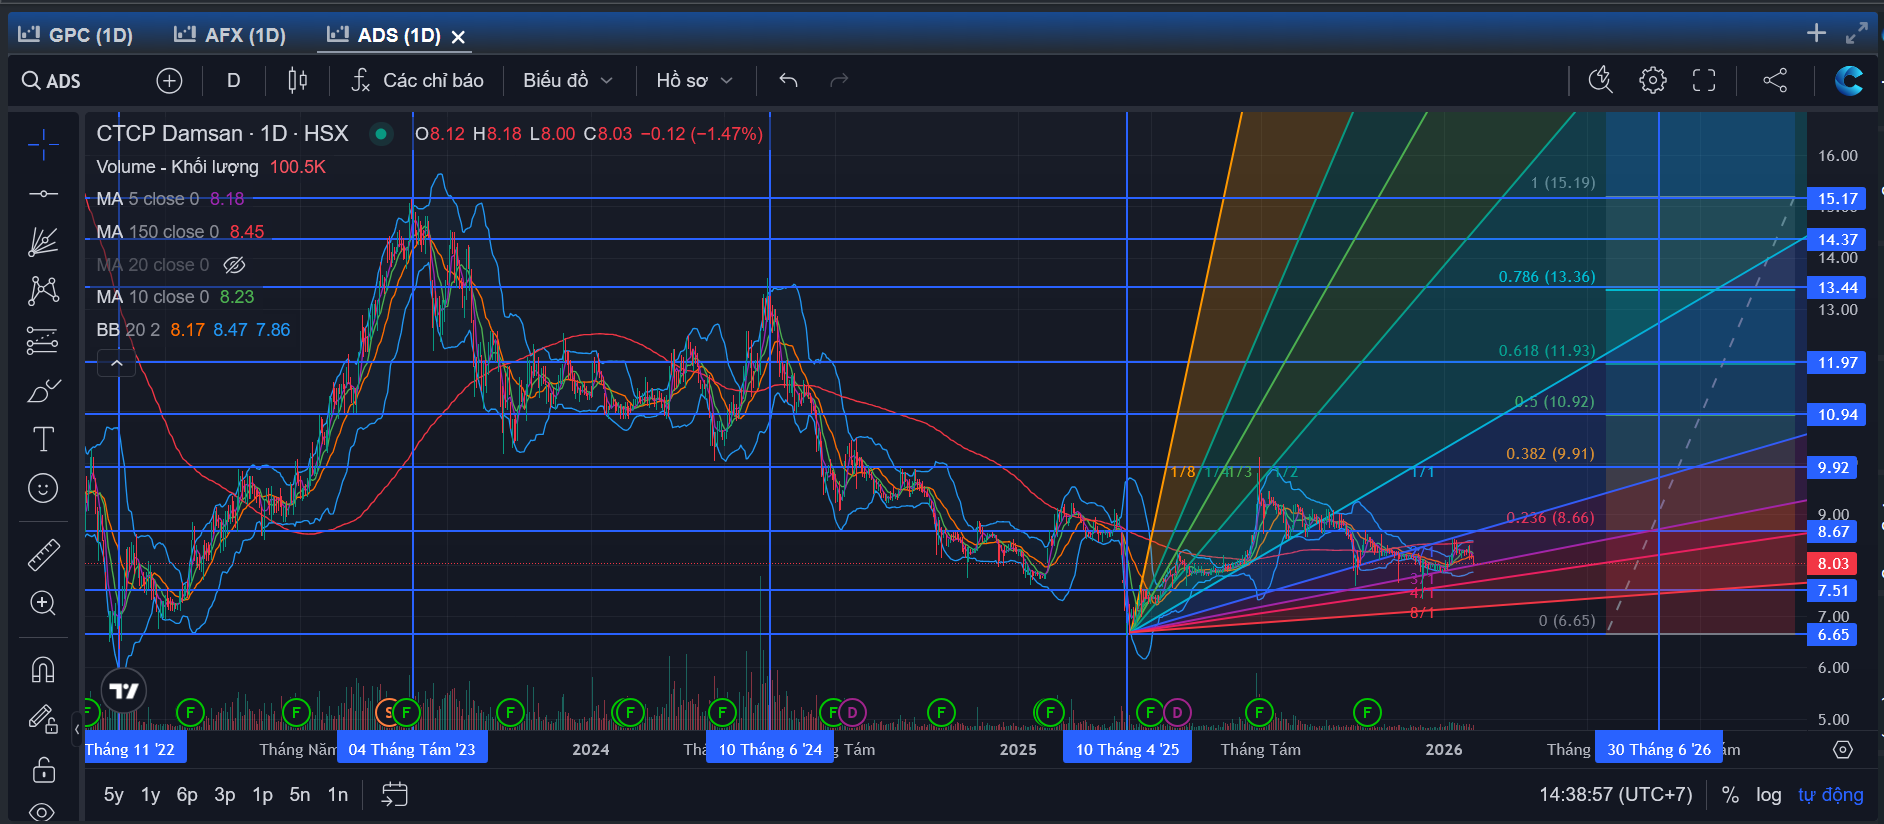The height and width of the screenshot is (824, 1884).
Task: Expand the Hồ sơ dropdown
Action: 695,81
